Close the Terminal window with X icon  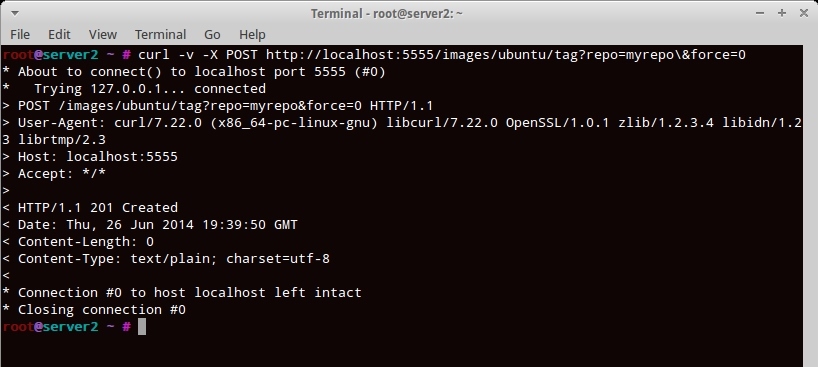click(x=804, y=13)
